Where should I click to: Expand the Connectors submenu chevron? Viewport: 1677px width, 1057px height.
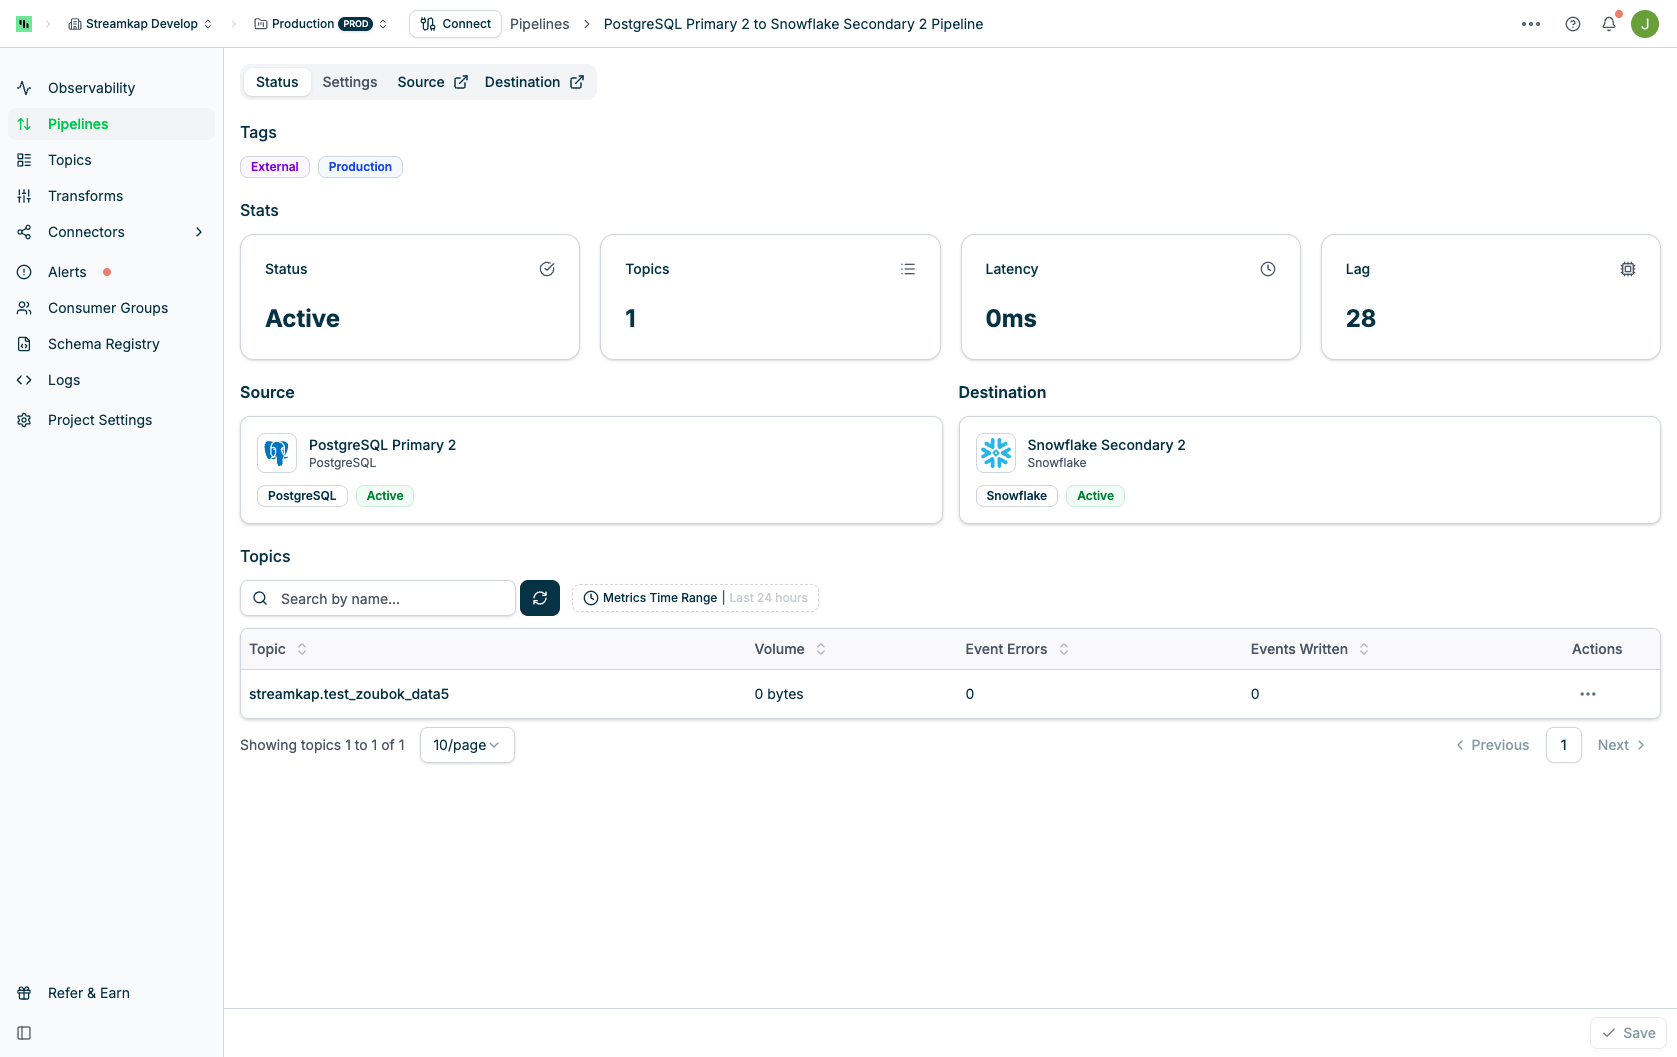pyautogui.click(x=199, y=232)
